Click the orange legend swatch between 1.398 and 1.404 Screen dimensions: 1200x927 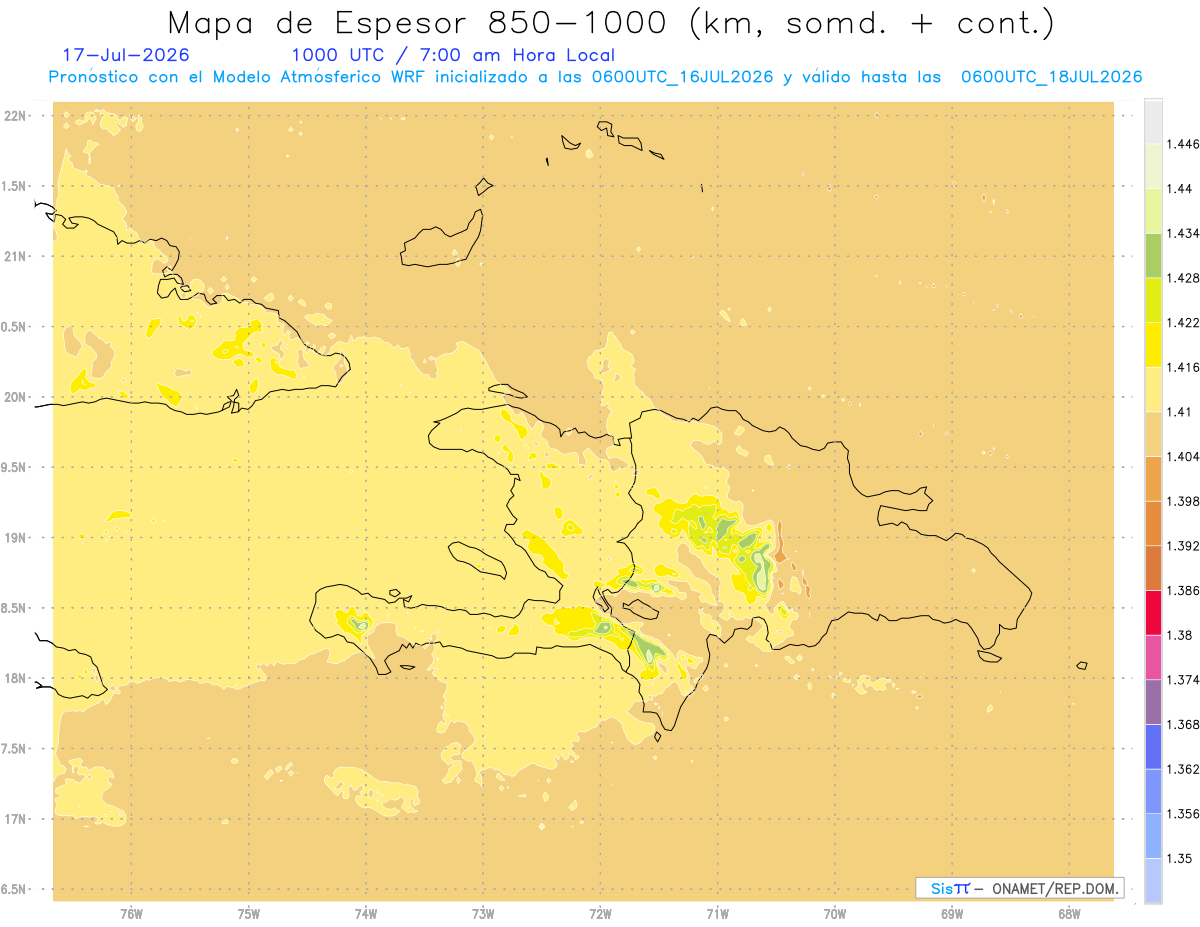[1153, 479]
